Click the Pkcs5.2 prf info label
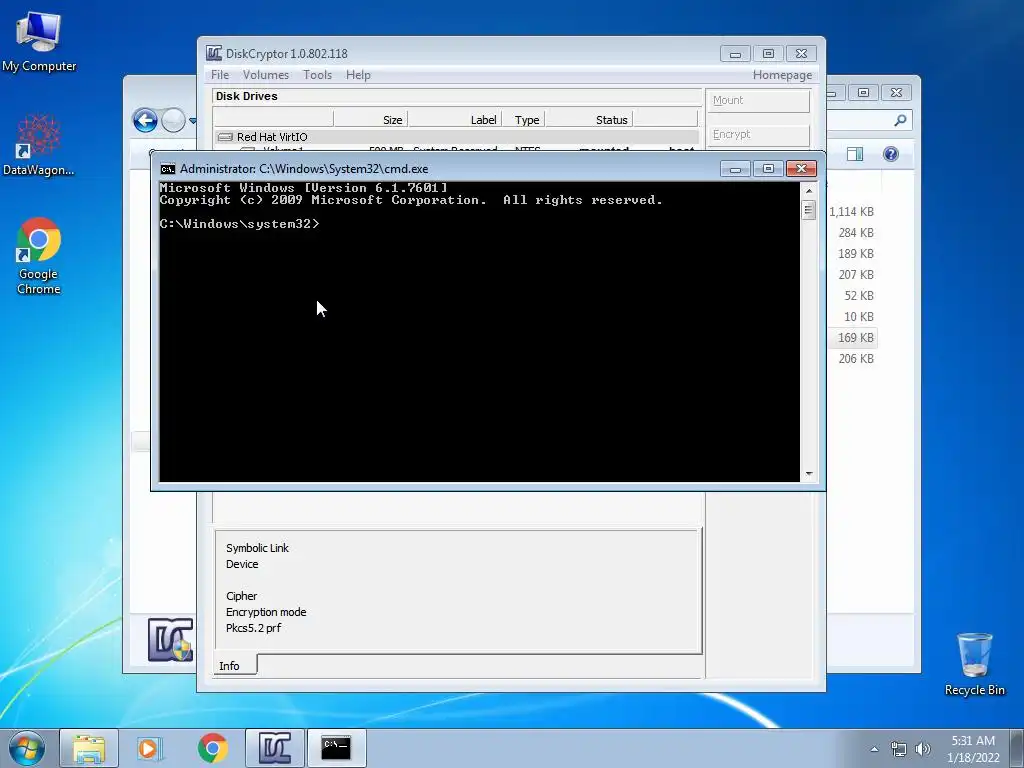This screenshot has width=1024, height=768. coord(253,628)
